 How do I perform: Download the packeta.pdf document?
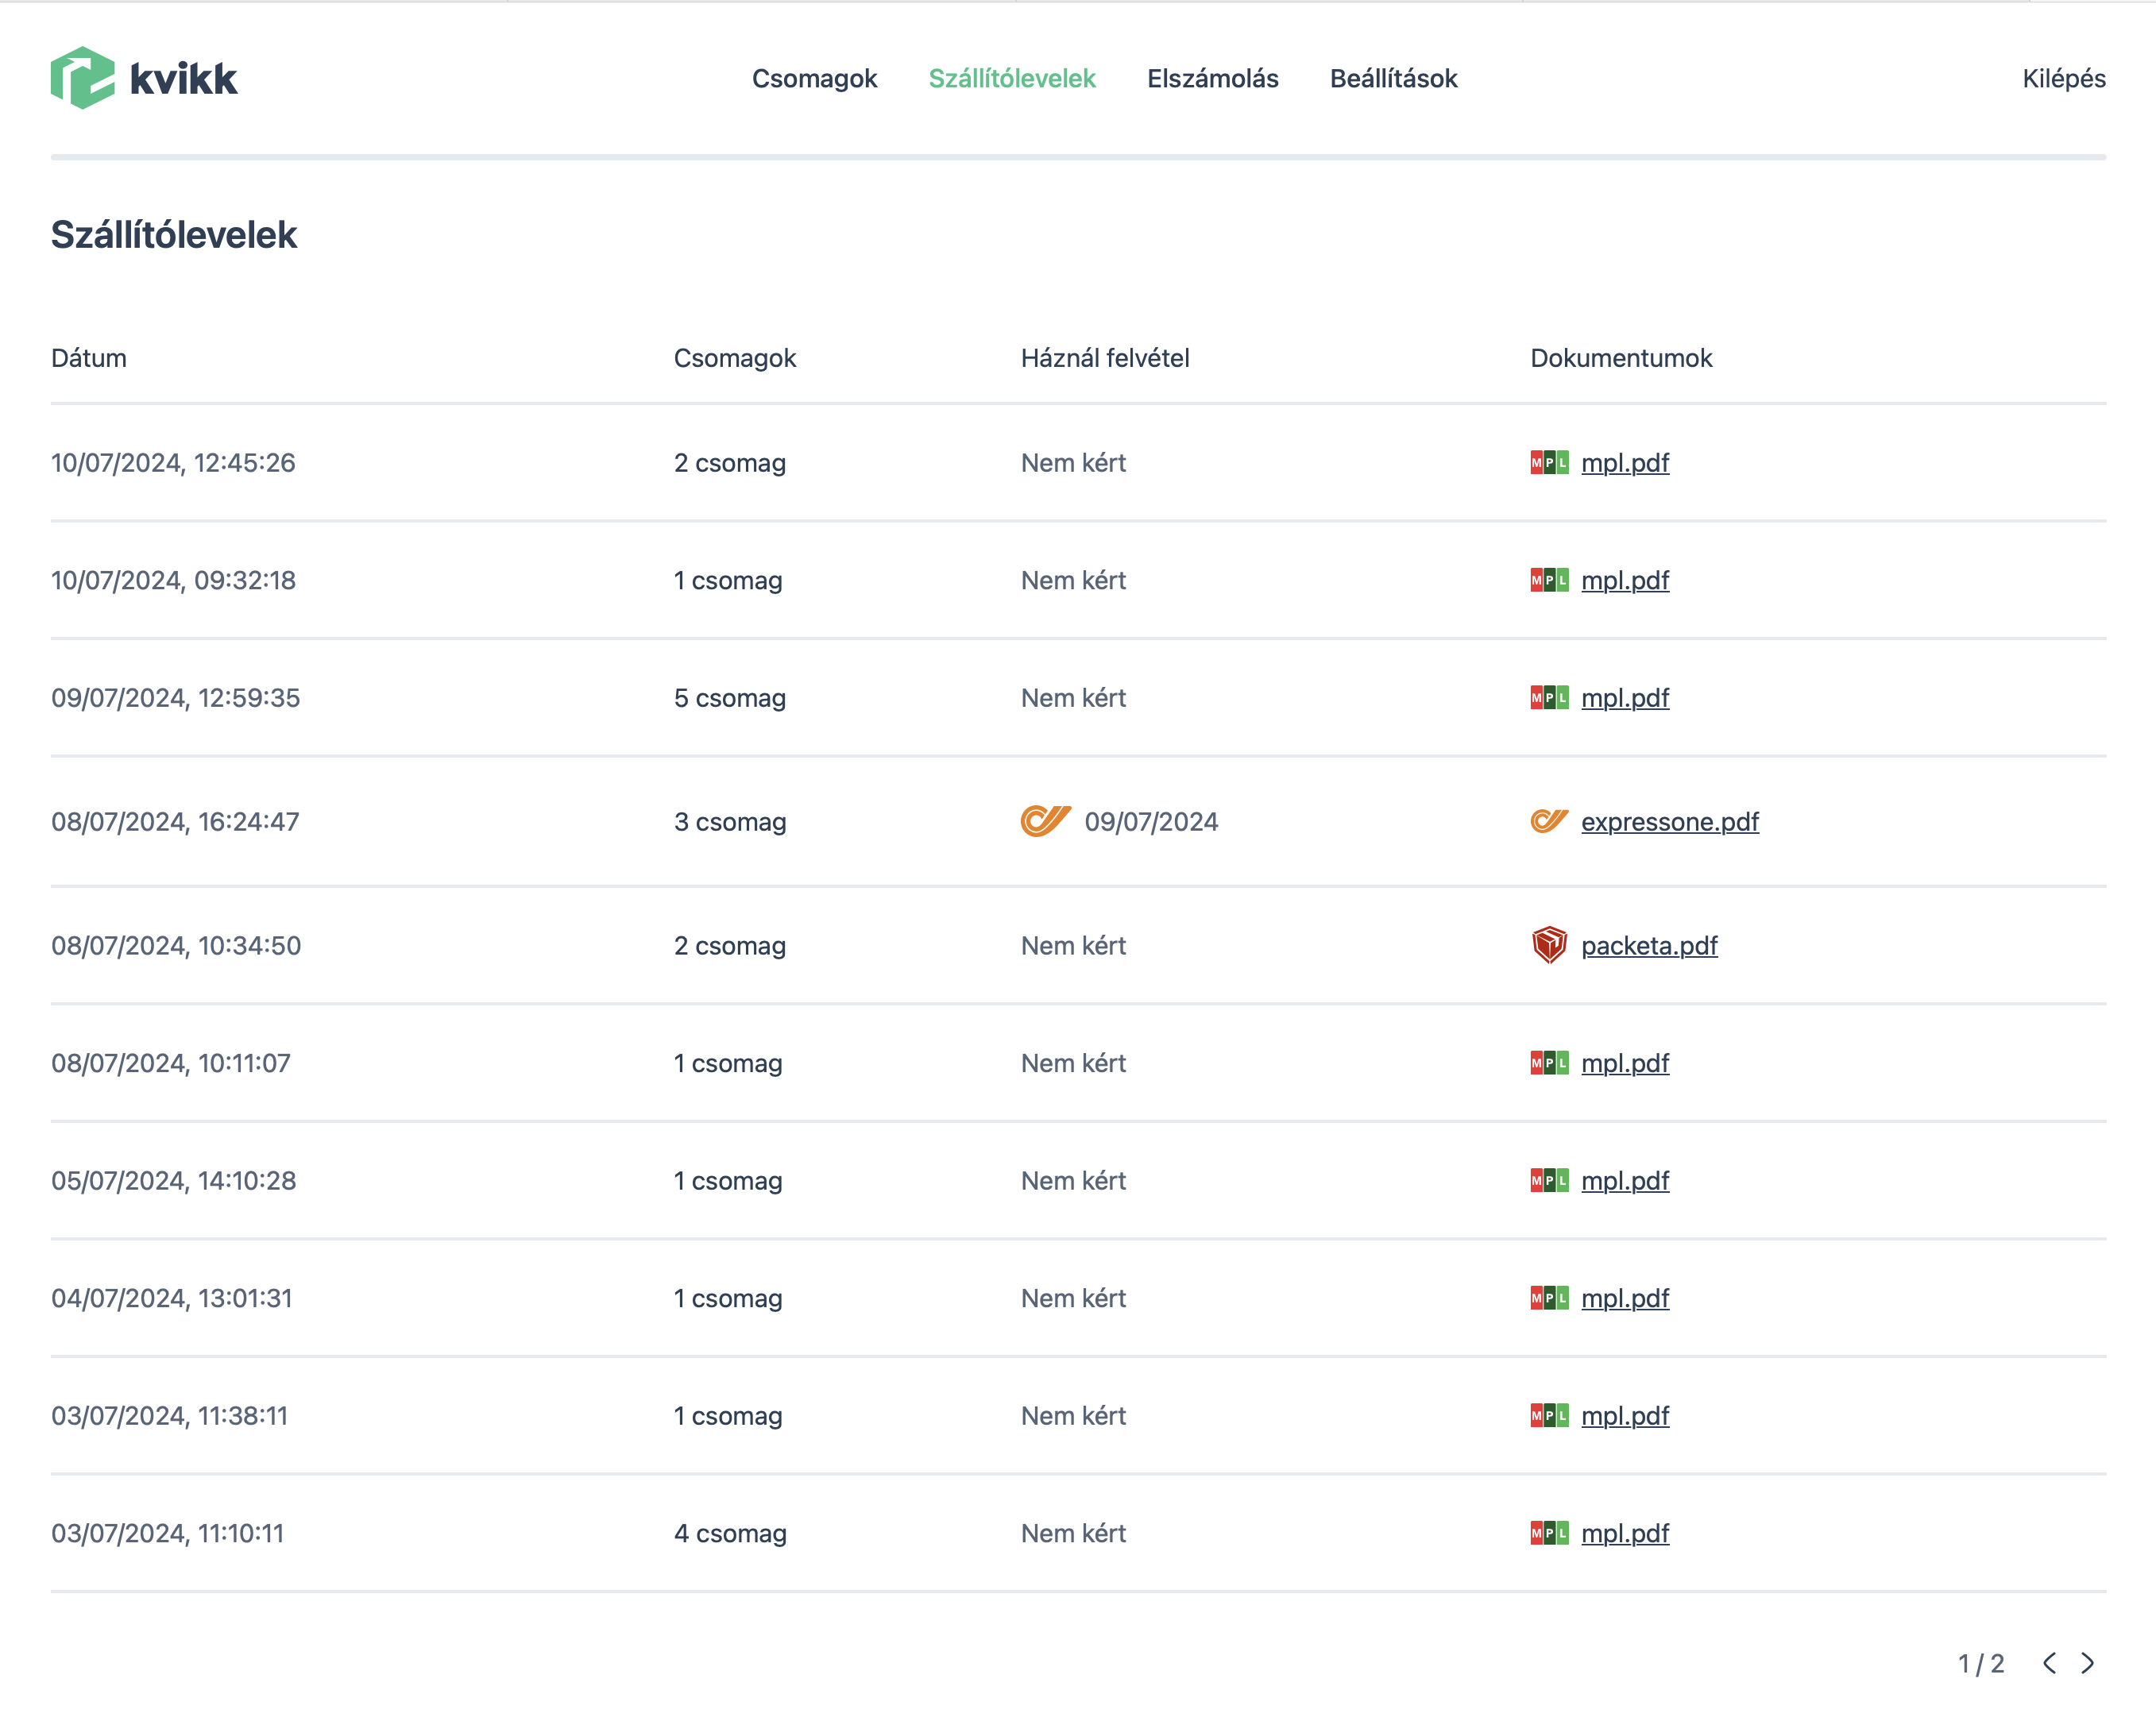1649,946
